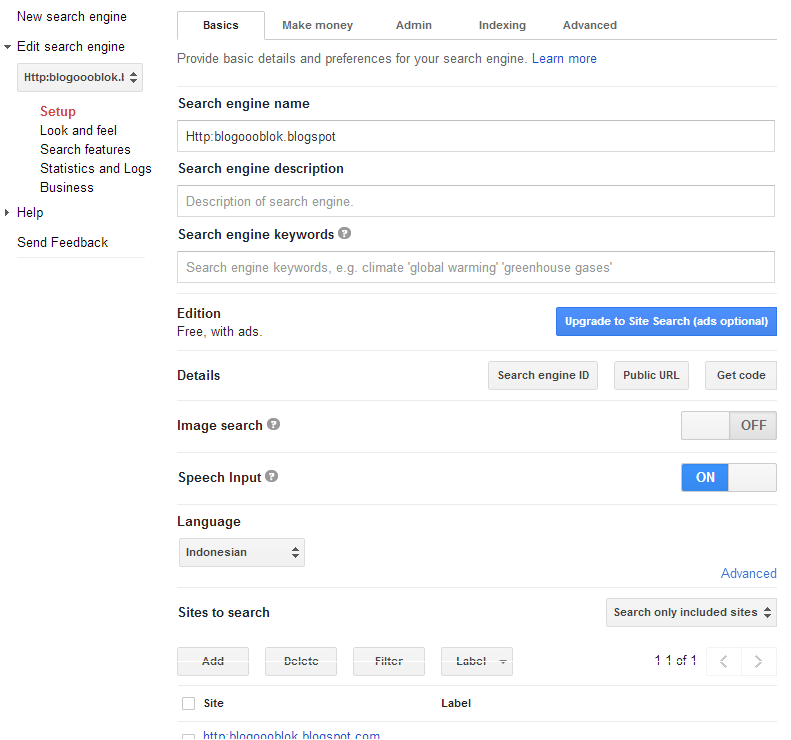The width and height of the screenshot is (791, 740).
Task: Click the Edit search engine label
Action: click(71, 47)
